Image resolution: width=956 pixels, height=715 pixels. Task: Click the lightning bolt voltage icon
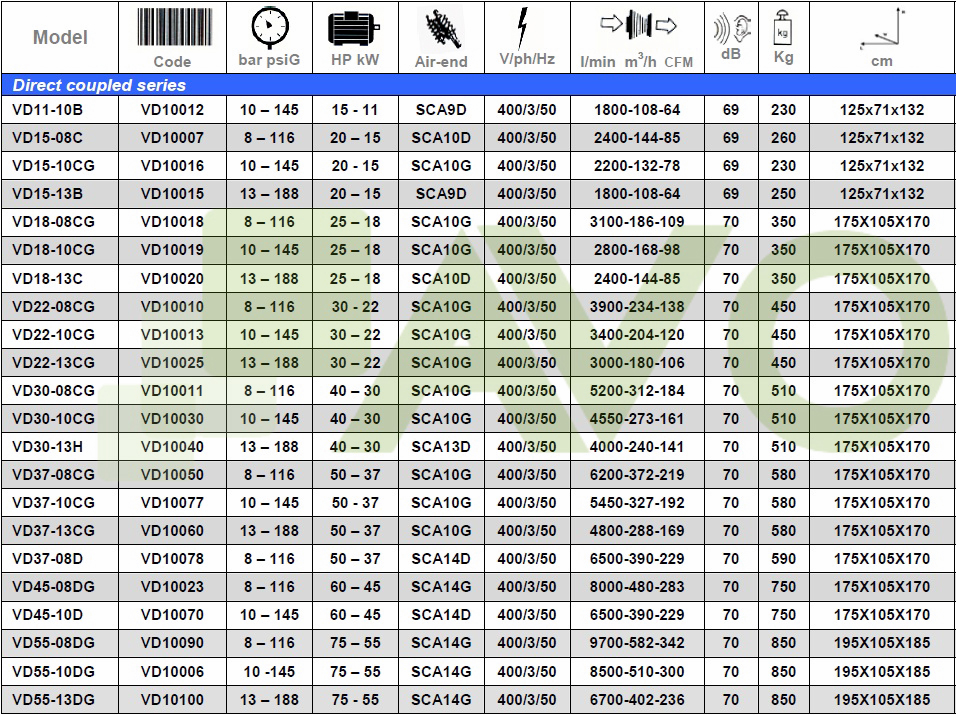pos(526,27)
